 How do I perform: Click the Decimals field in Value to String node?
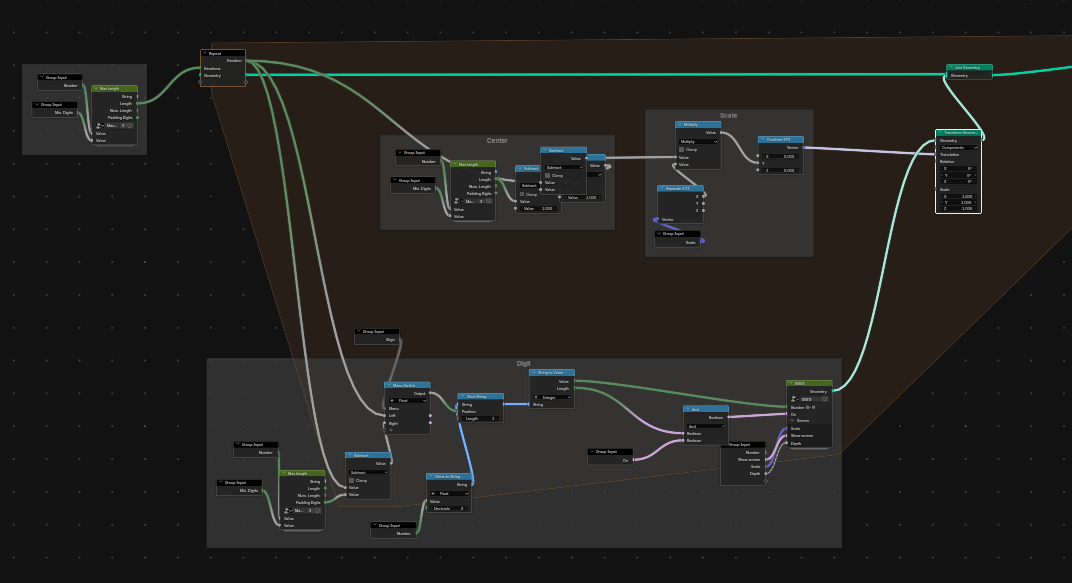[x=448, y=509]
